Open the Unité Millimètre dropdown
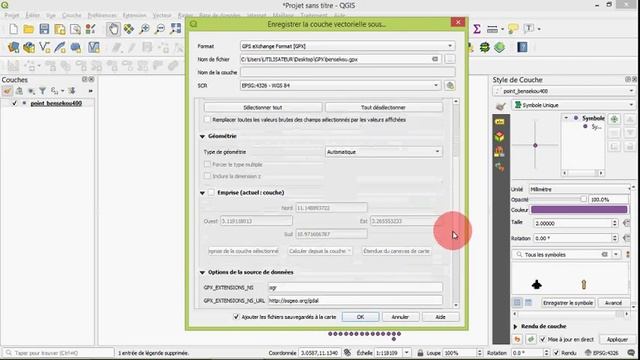Viewport: 640px width, 360px height. click(x=580, y=189)
